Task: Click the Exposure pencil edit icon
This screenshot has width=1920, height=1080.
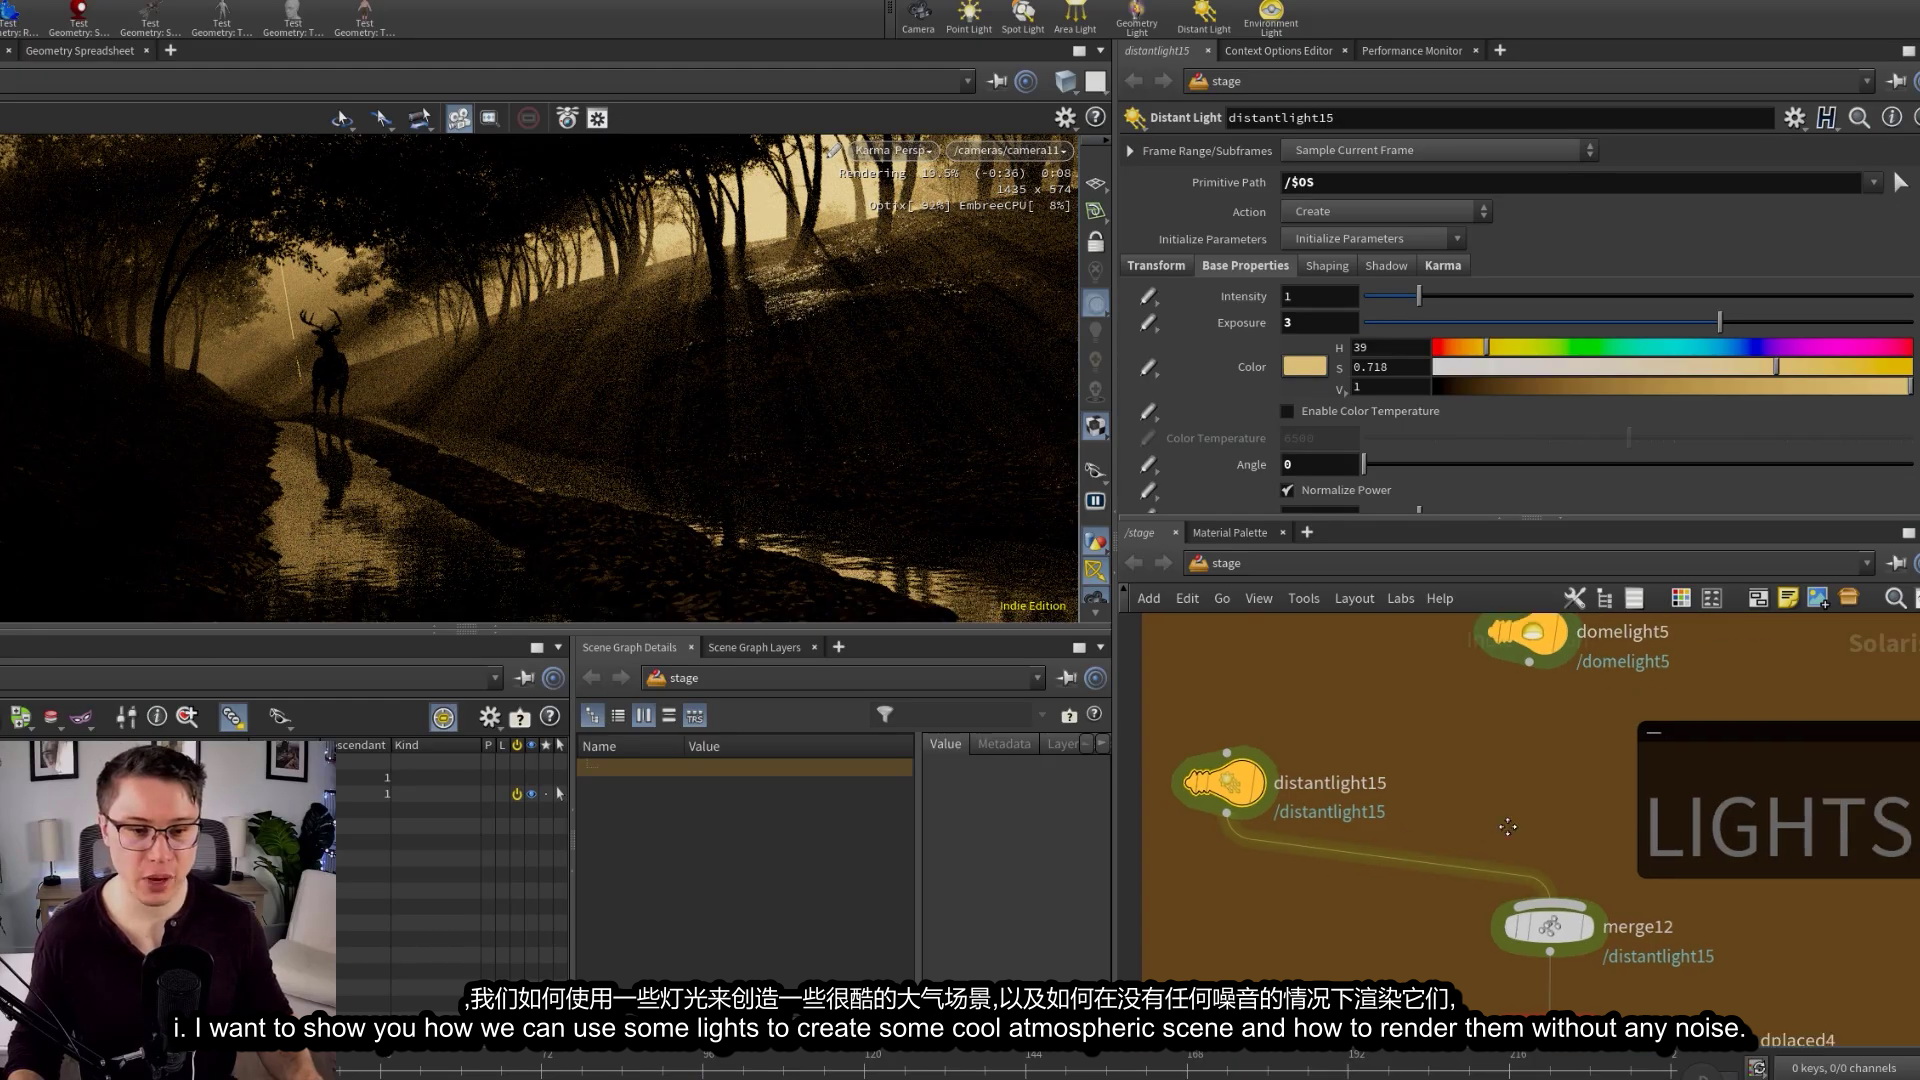Action: tap(1148, 323)
